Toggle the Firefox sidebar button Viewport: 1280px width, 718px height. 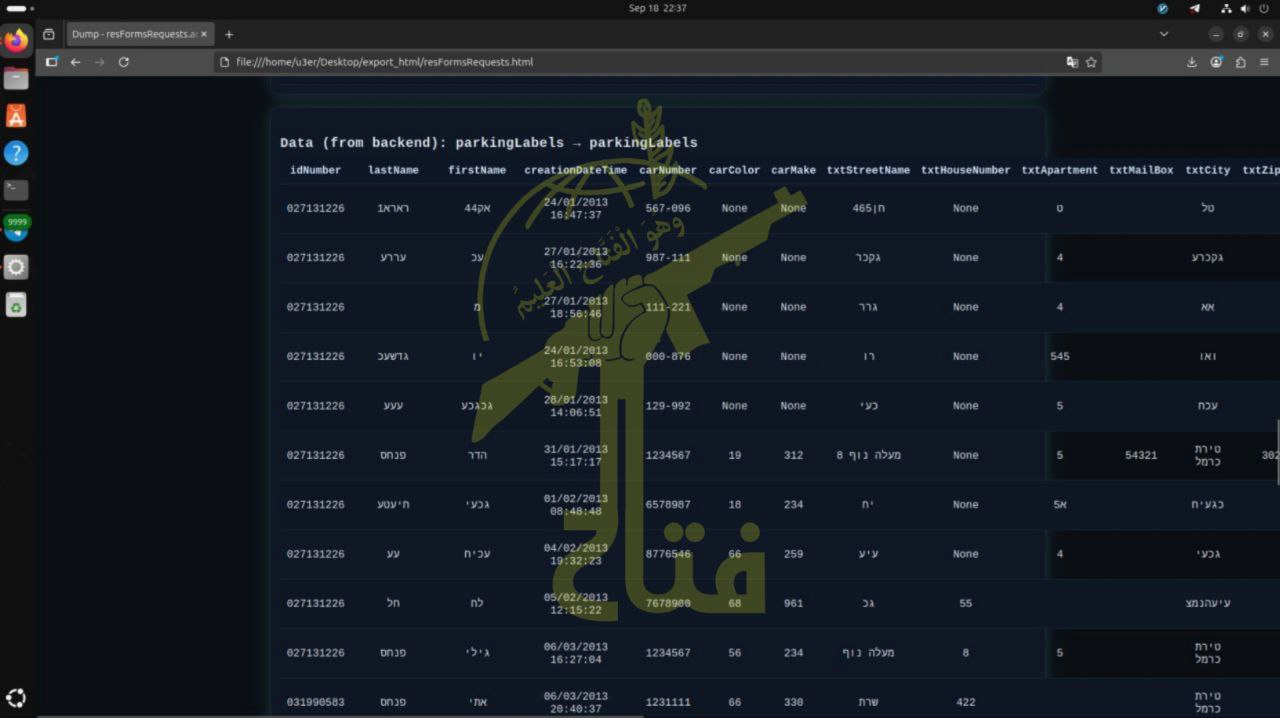coord(51,62)
